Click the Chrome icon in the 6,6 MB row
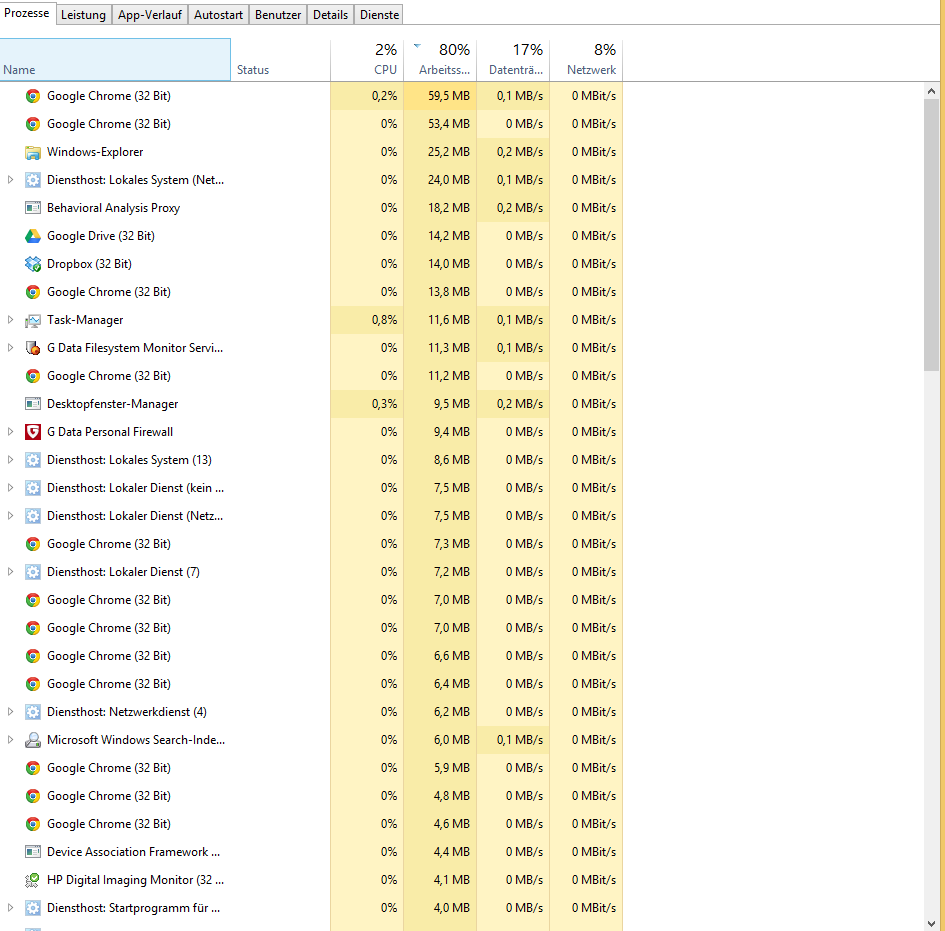 33,656
